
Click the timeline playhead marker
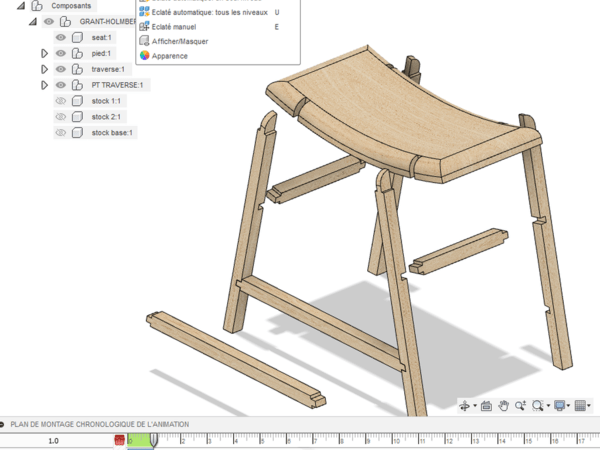tap(154, 440)
